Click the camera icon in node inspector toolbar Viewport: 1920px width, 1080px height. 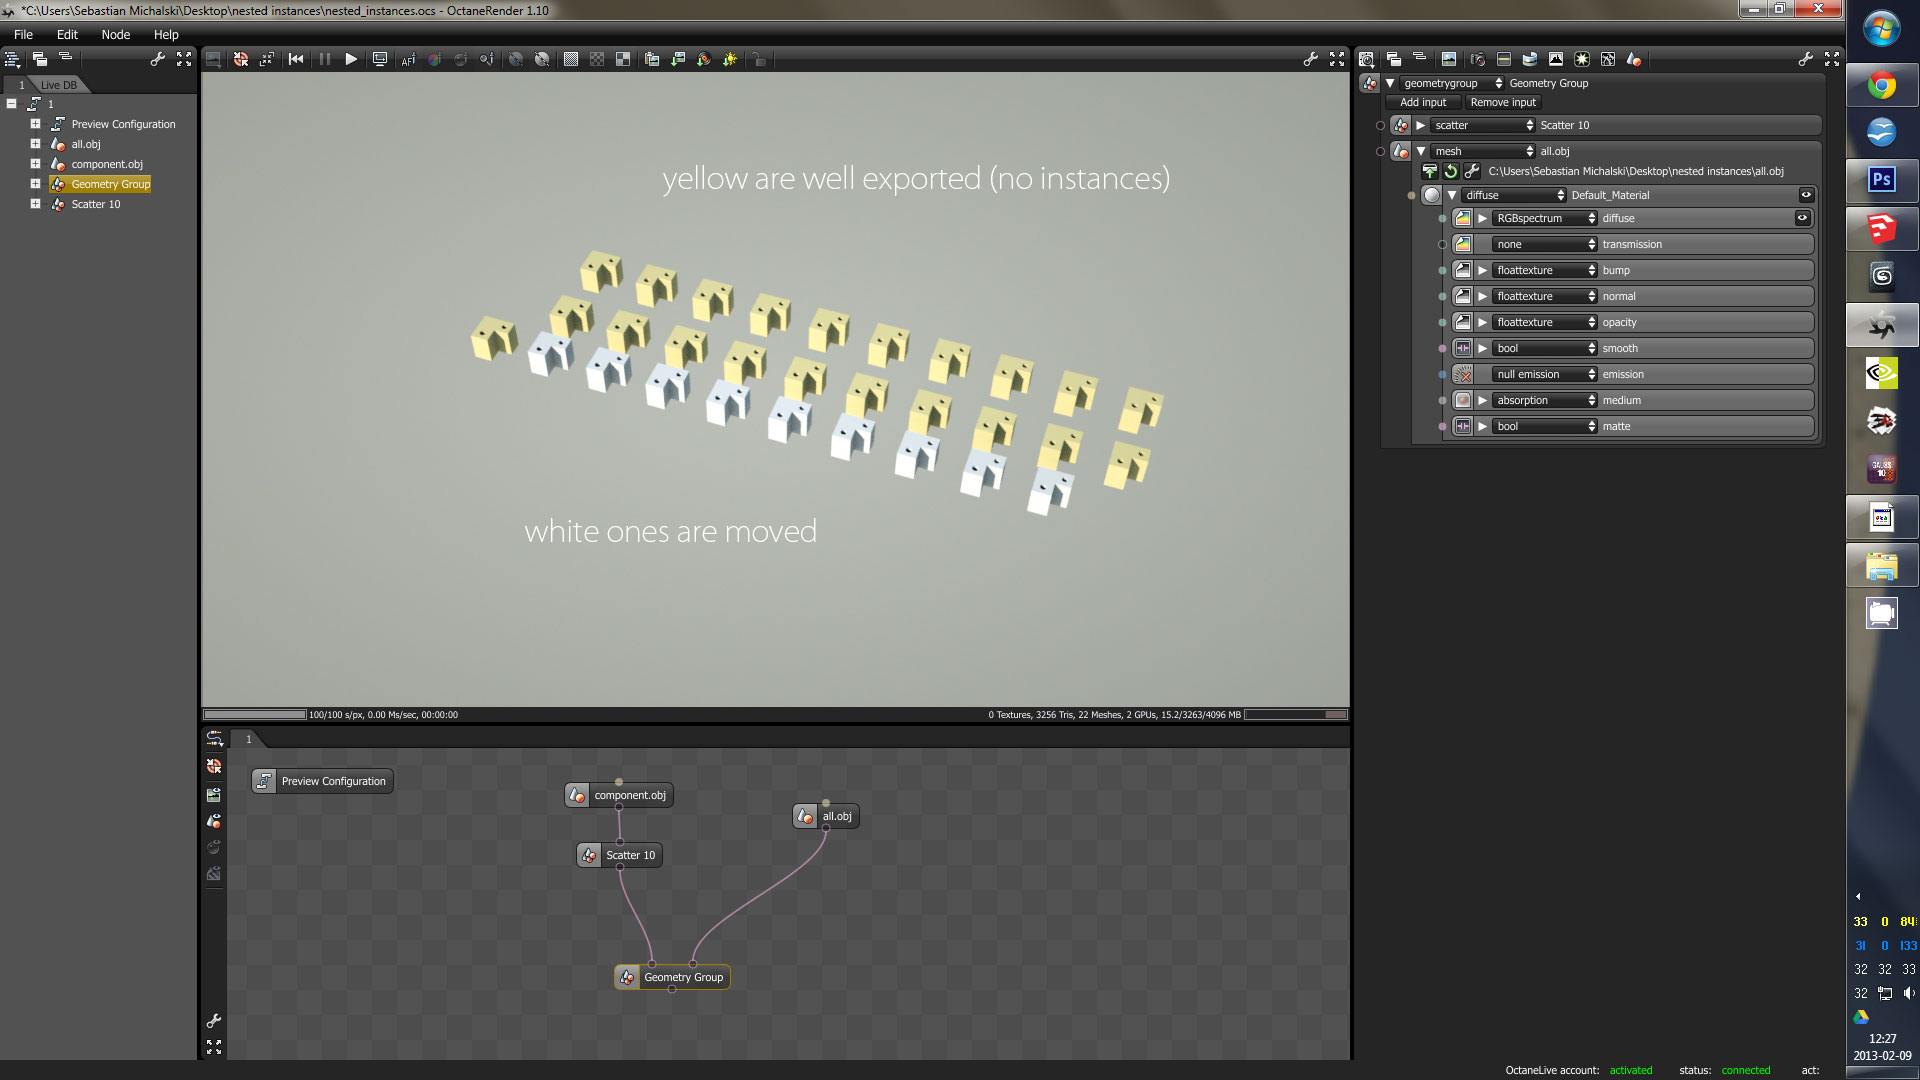(x=1478, y=60)
